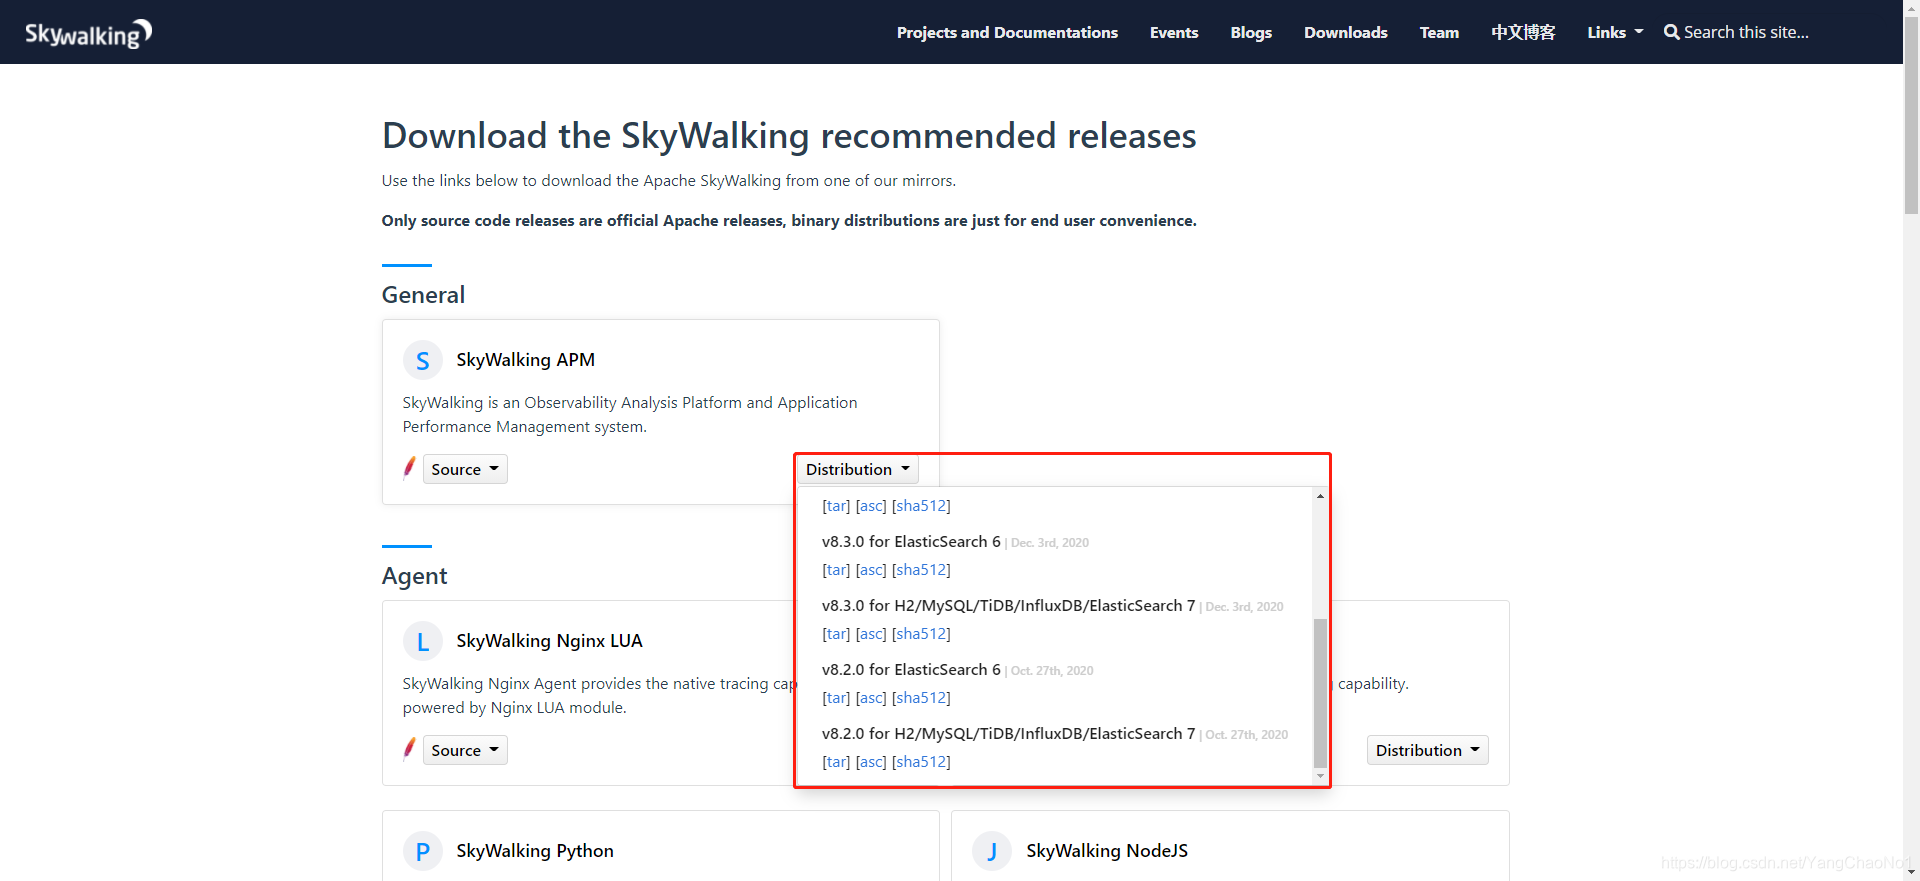The width and height of the screenshot is (1920, 881).
Task: Click the SkyWalking Nginx LUA 'L' avatar icon
Action: click(x=422, y=641)
